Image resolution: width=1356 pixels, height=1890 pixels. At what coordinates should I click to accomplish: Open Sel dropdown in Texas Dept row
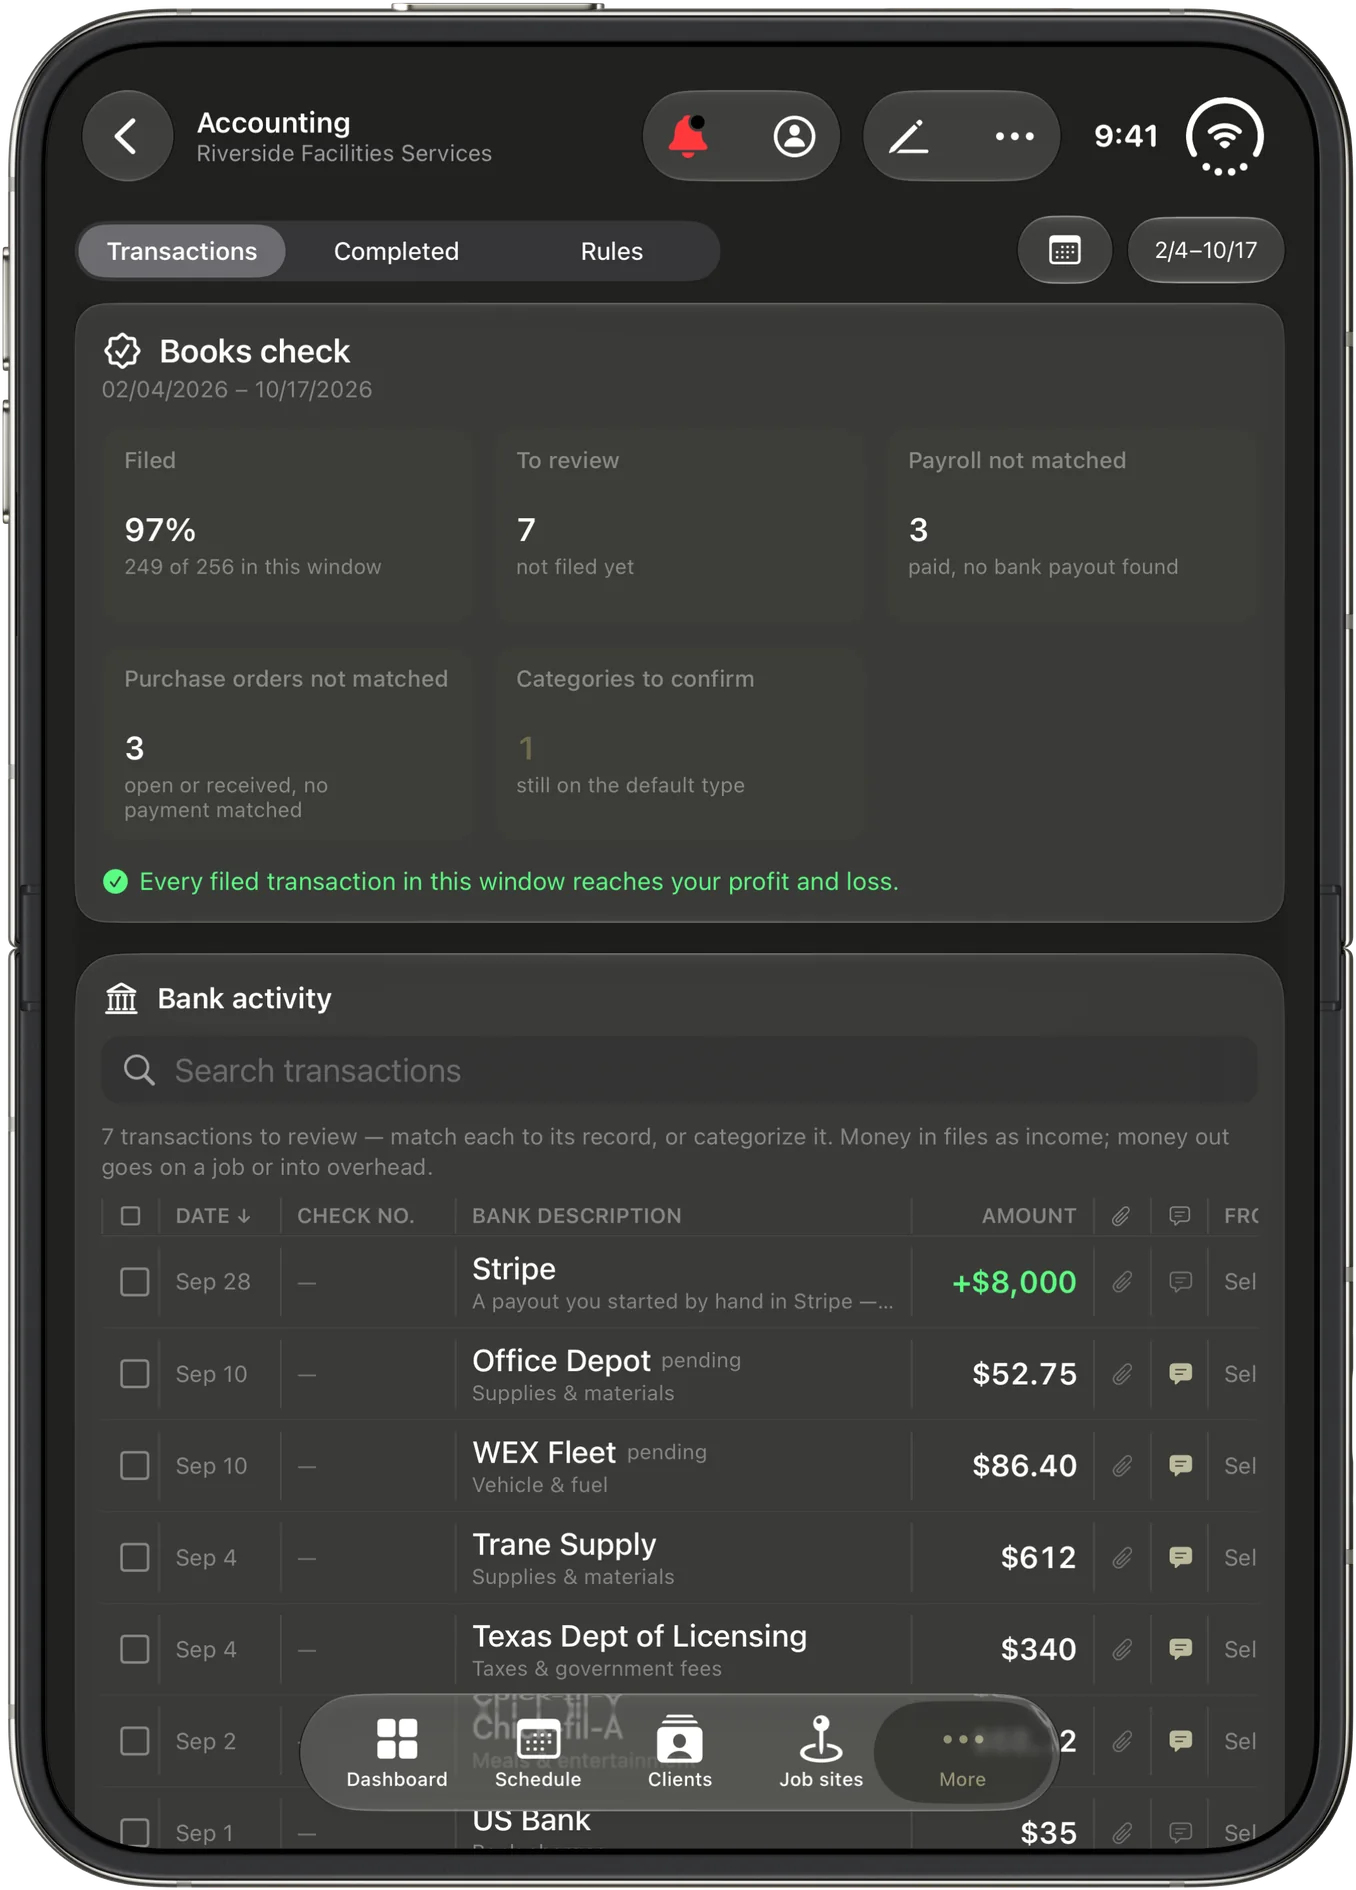pyautogui.click(x=1240, y=1650)
